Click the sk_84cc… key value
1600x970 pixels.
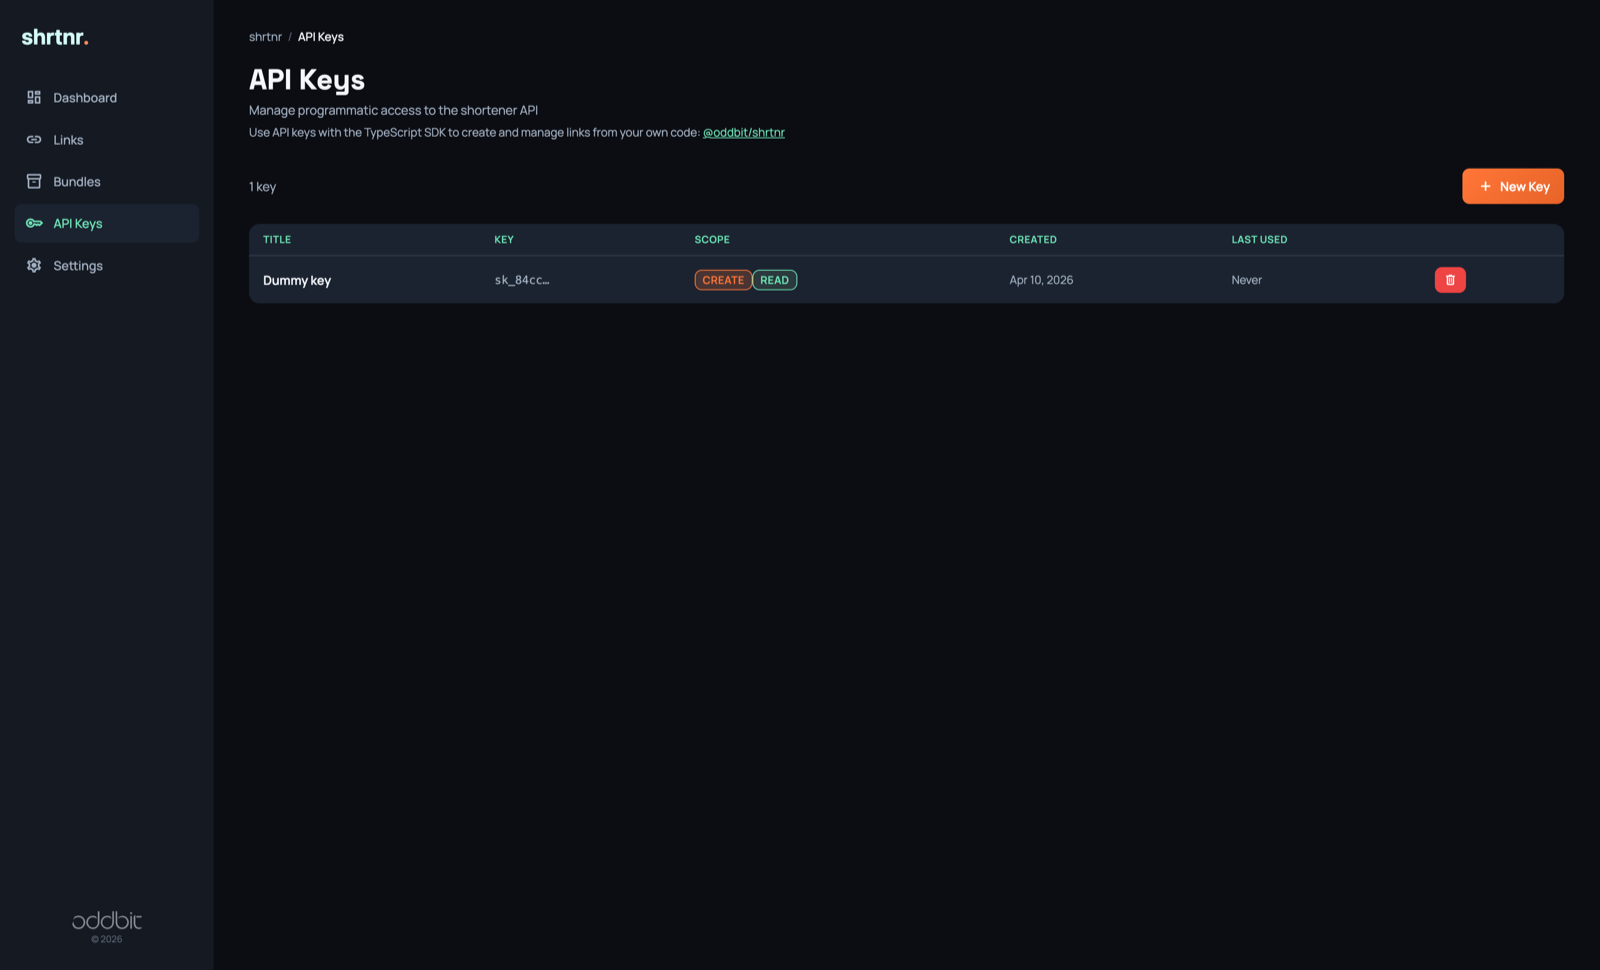click(522, 280)
